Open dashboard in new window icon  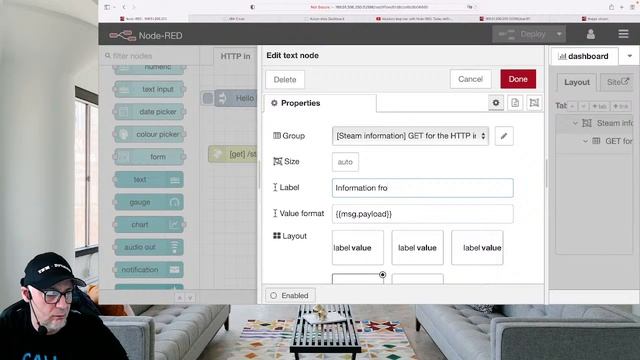coord(625,82)
